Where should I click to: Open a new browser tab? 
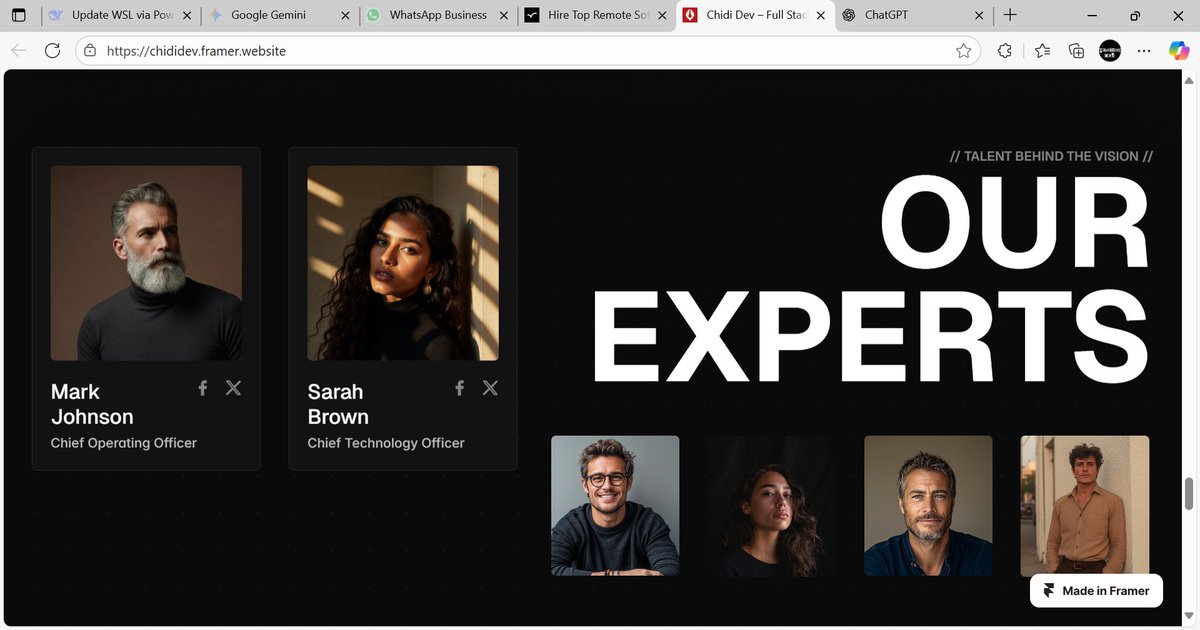click(x=1010, y=15)
